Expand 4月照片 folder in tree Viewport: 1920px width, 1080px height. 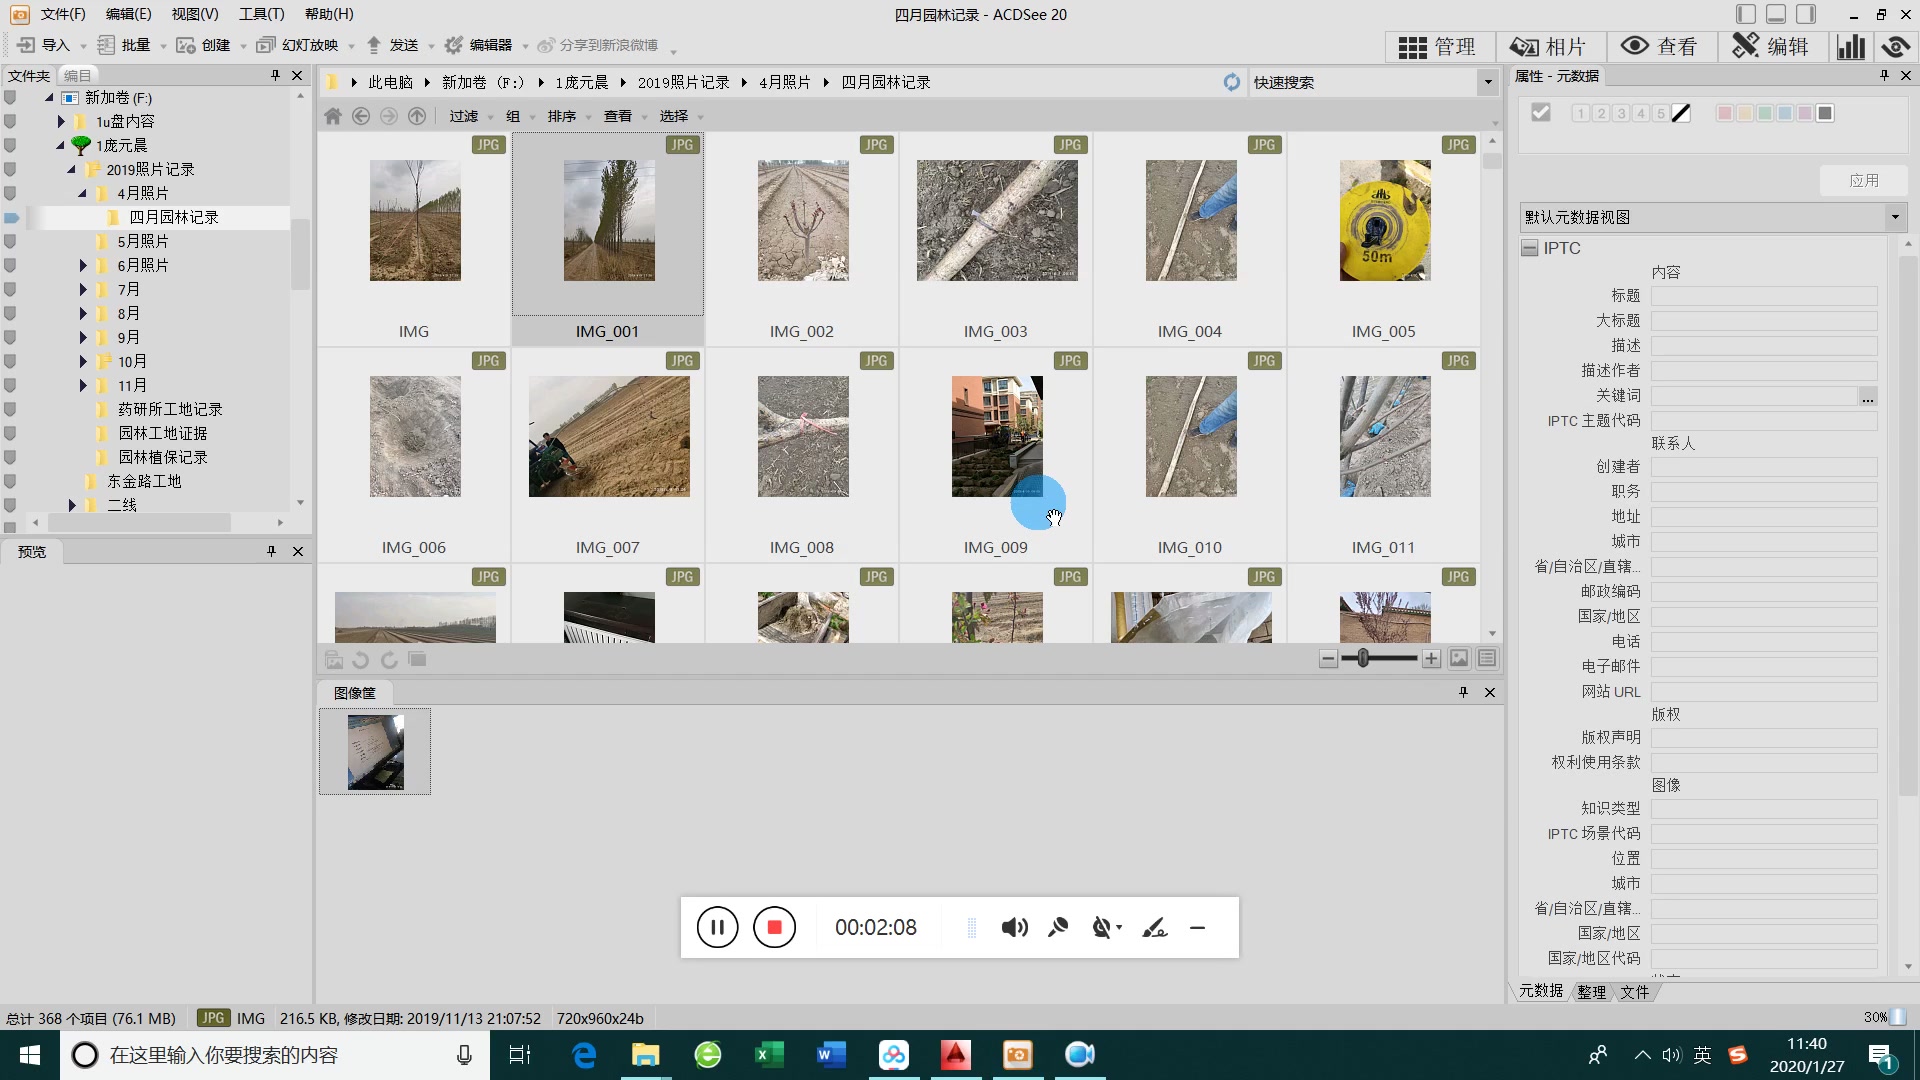click(82, 193)
